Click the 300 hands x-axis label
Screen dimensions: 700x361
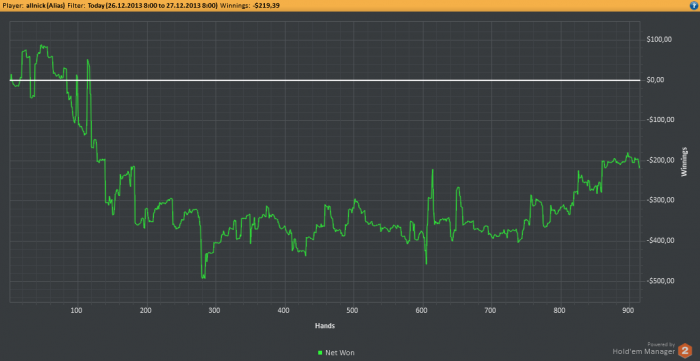215,310
